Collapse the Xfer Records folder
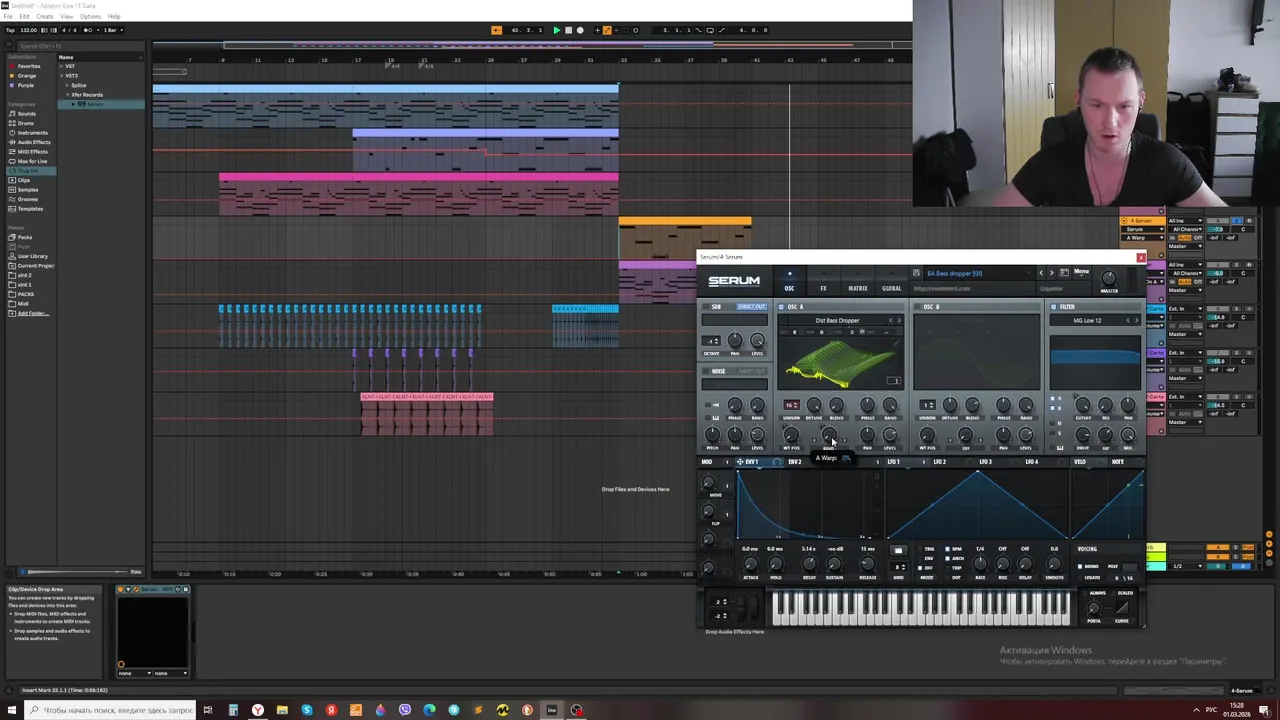The width and height of the screenshot is (1280, 720). [x=67, y=95]
